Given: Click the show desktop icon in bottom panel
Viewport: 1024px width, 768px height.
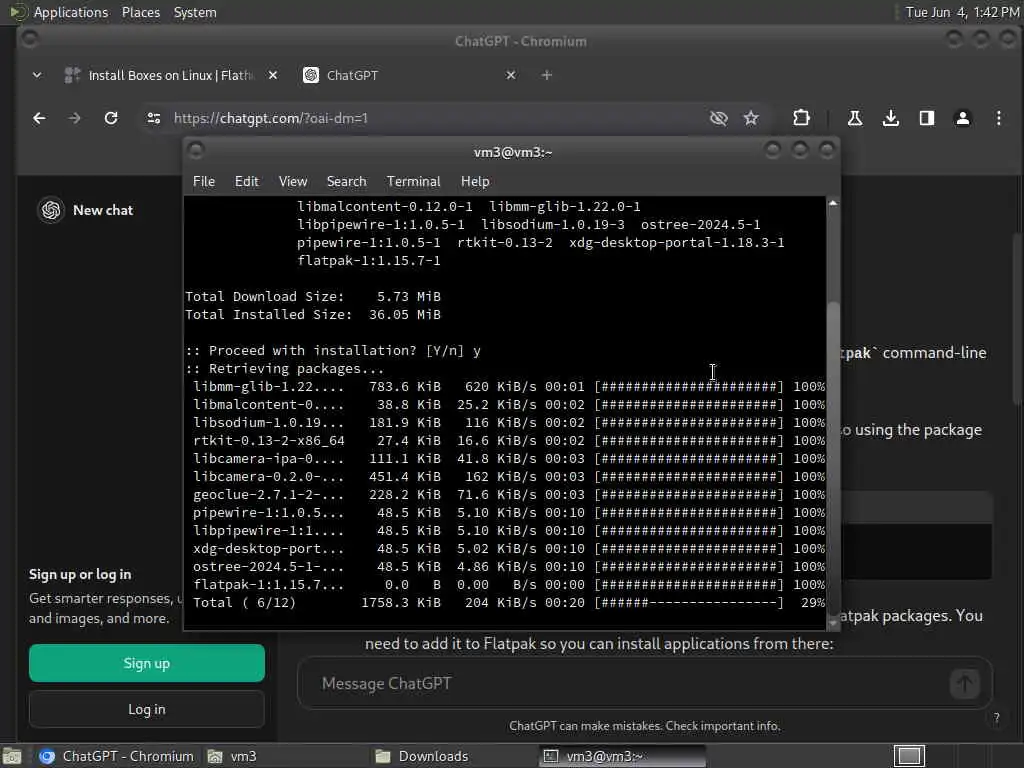Looking at the screenshot, I should pyautogui.click(x=12, y=756).
